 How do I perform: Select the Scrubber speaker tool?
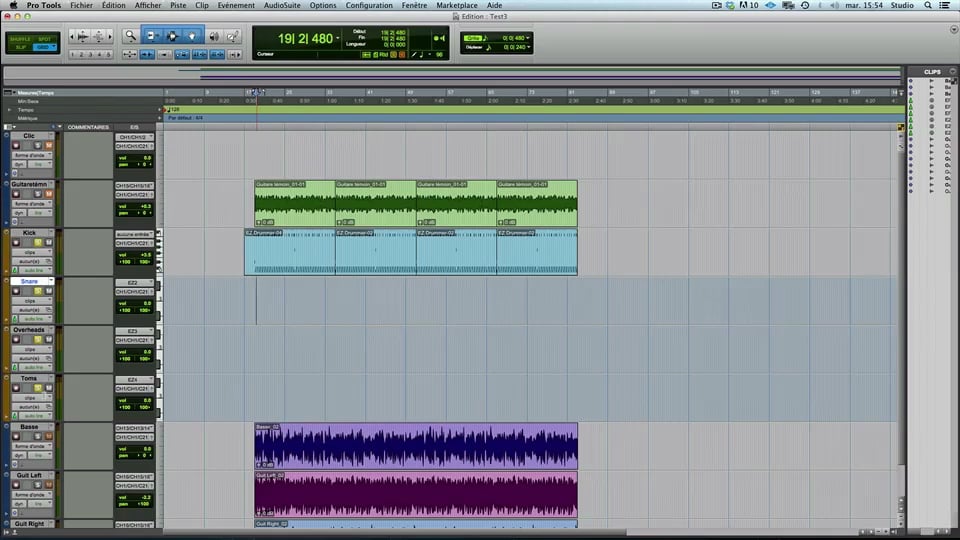[x=213, y=36]
